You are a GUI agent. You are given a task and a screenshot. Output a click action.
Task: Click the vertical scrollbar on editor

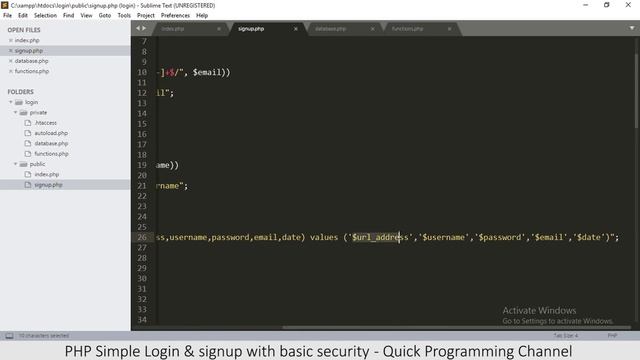click(x=636, y=90)
